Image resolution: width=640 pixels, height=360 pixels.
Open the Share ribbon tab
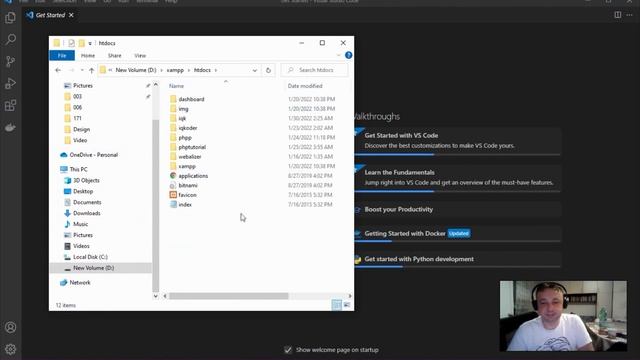coord(115,56)
